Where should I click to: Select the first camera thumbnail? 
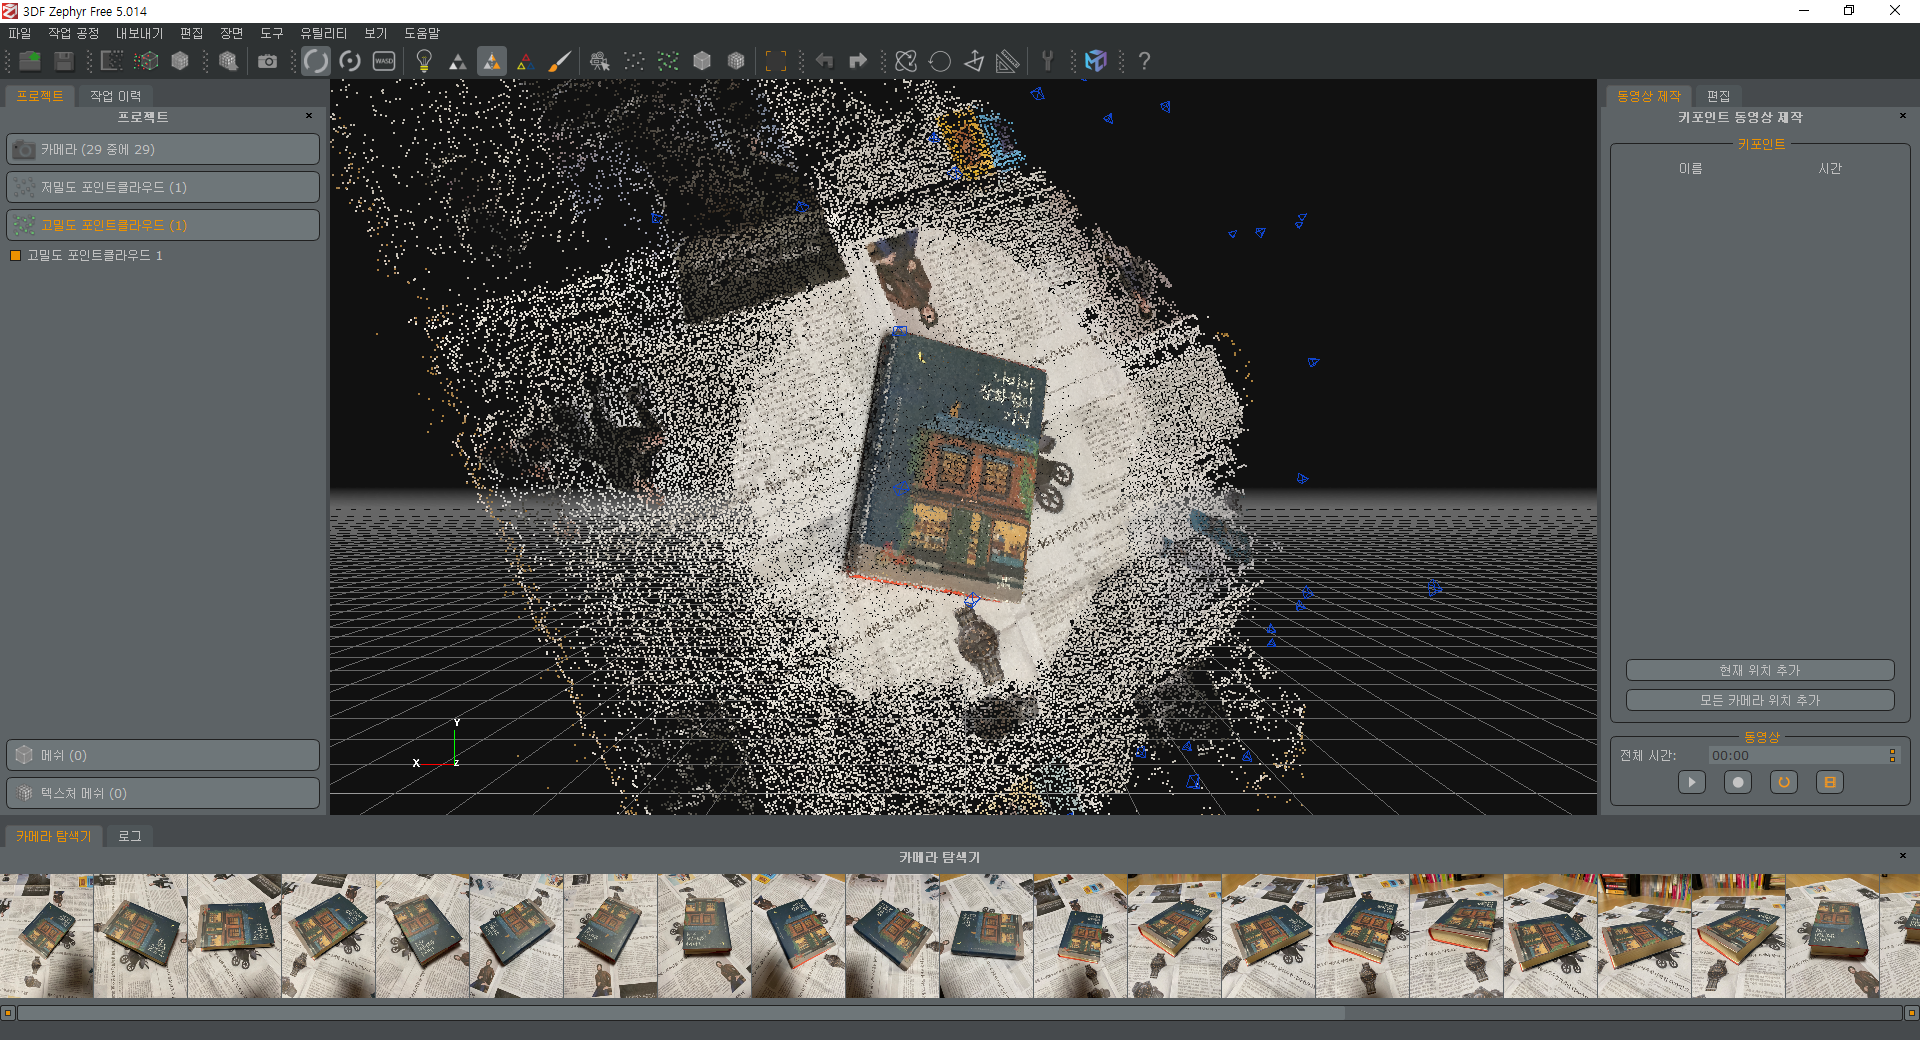click(x=46, y=936)
